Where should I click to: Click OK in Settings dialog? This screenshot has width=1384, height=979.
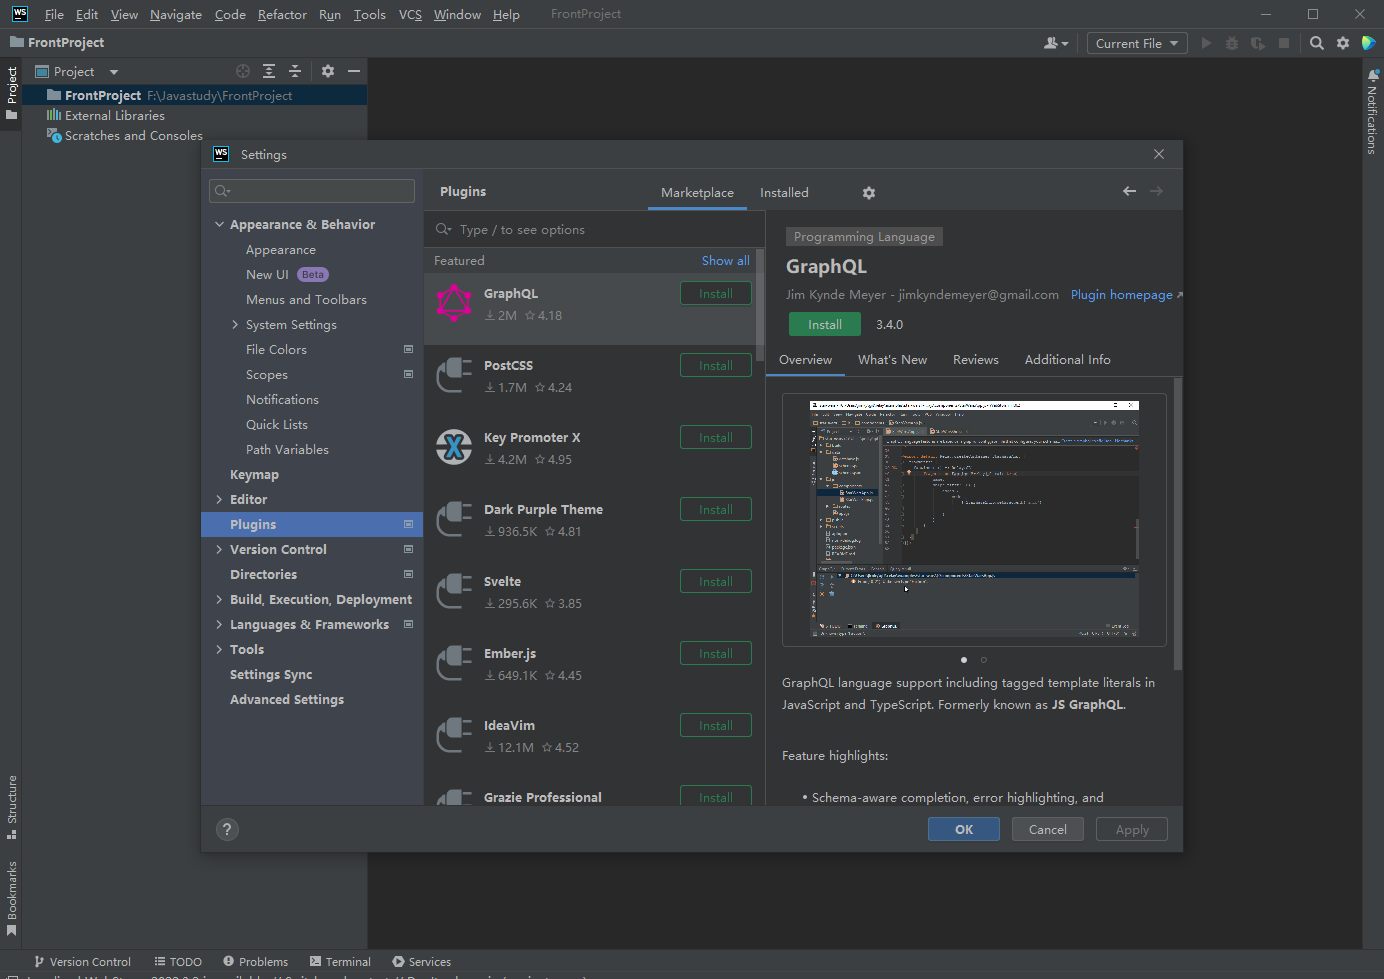tap(964, 830)
